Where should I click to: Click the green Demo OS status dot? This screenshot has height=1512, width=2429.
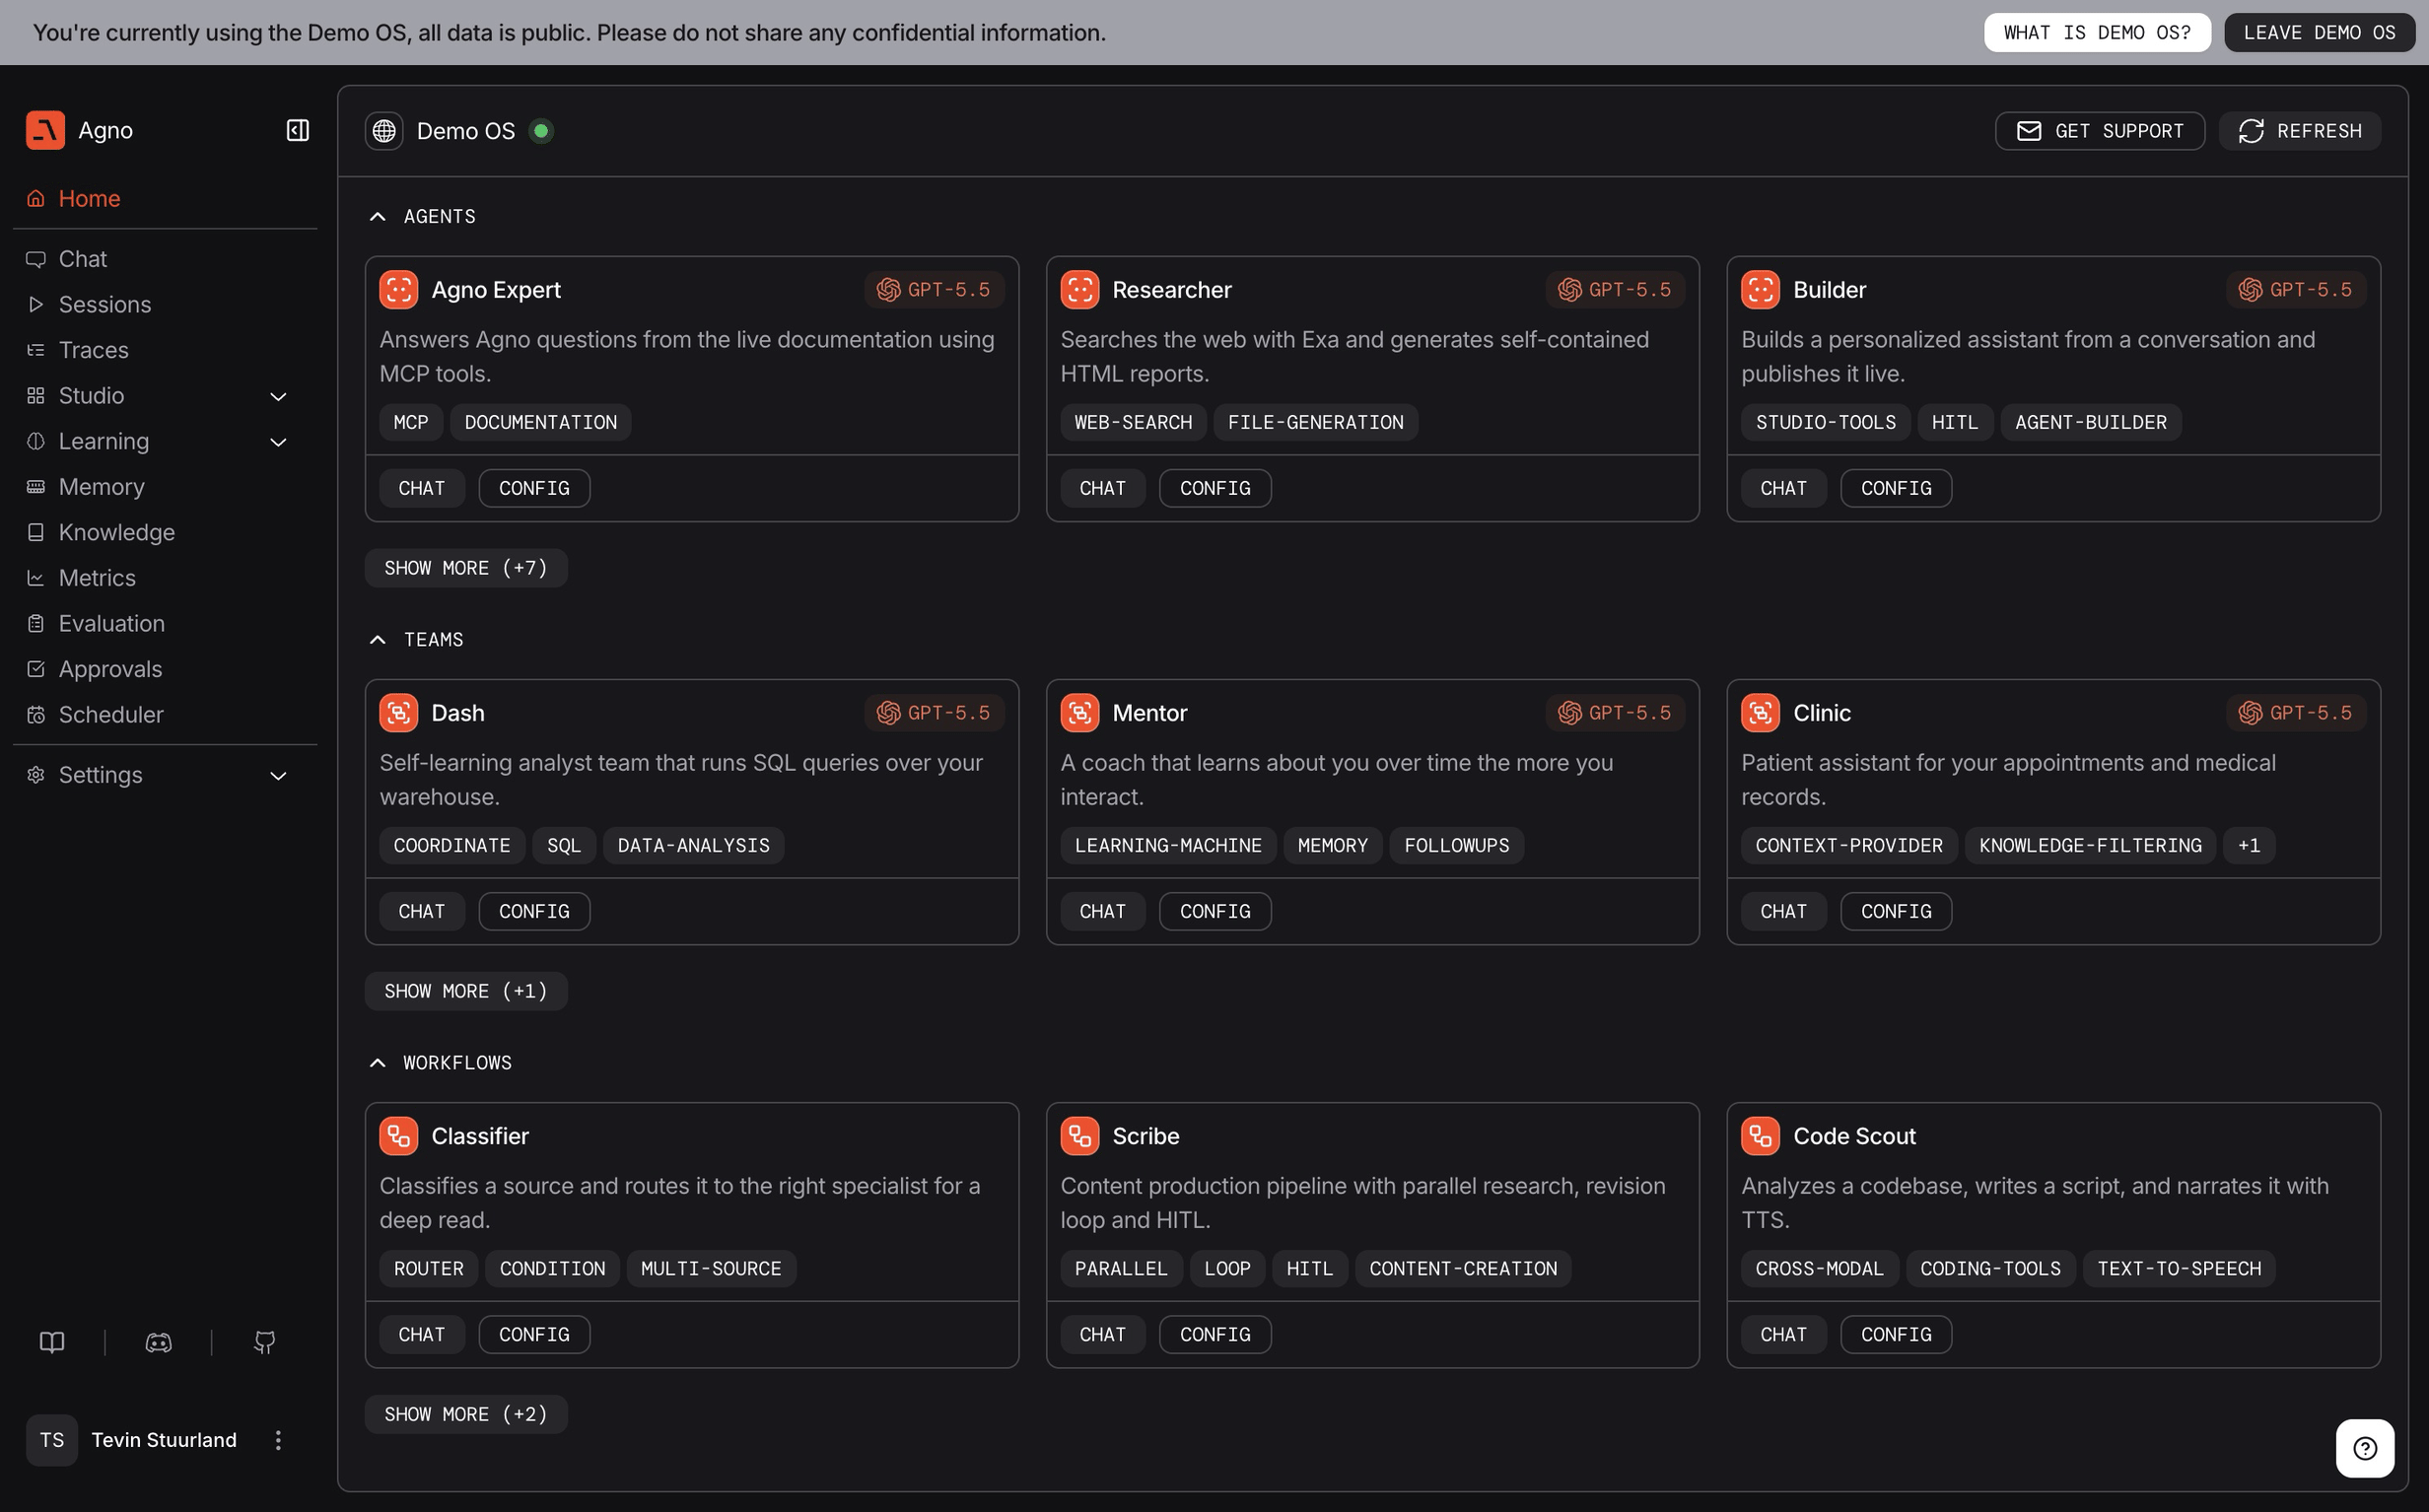click(x=541, y=131)
